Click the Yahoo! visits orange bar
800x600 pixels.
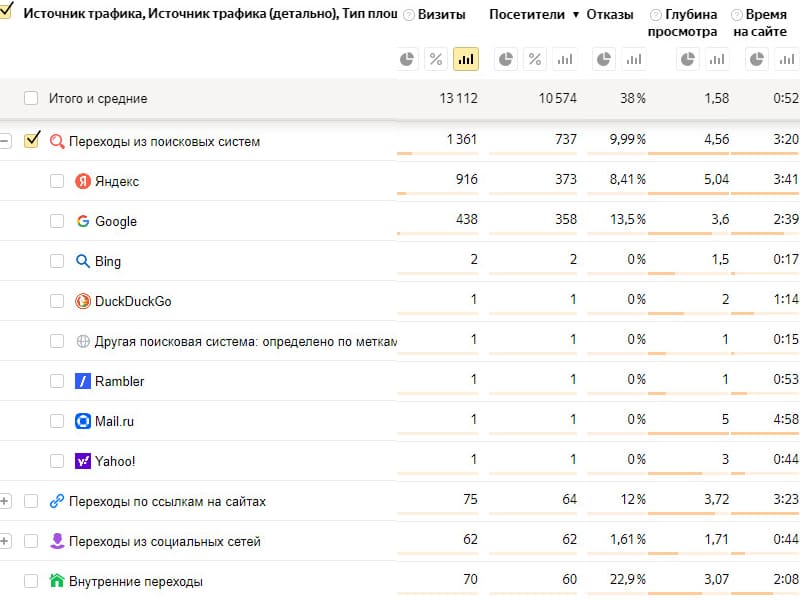click(438, 473)
